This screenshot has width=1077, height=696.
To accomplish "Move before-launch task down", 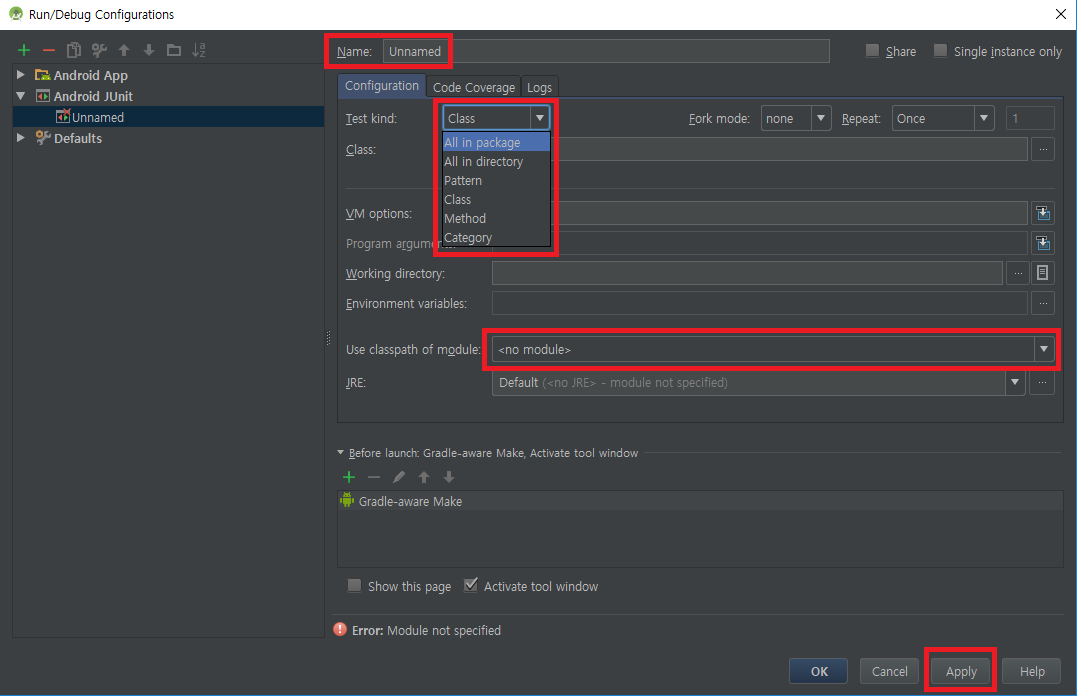I will click(x=449, y=477).
